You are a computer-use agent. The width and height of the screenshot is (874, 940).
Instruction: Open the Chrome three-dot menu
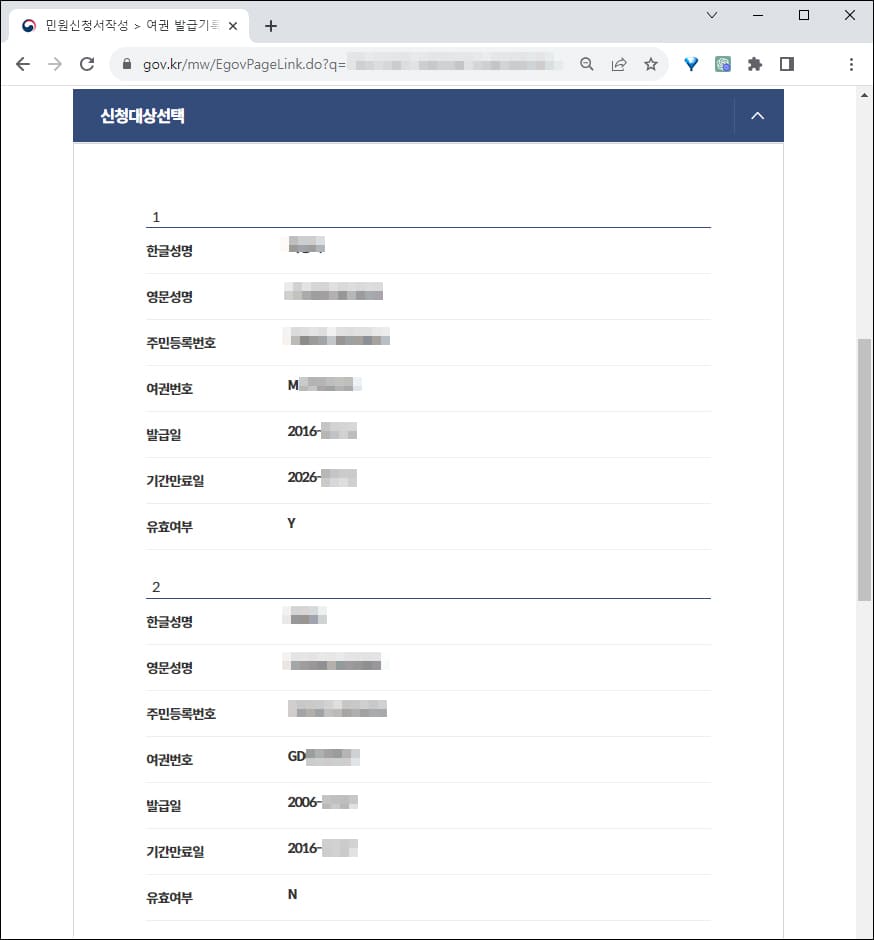point(851,63)
